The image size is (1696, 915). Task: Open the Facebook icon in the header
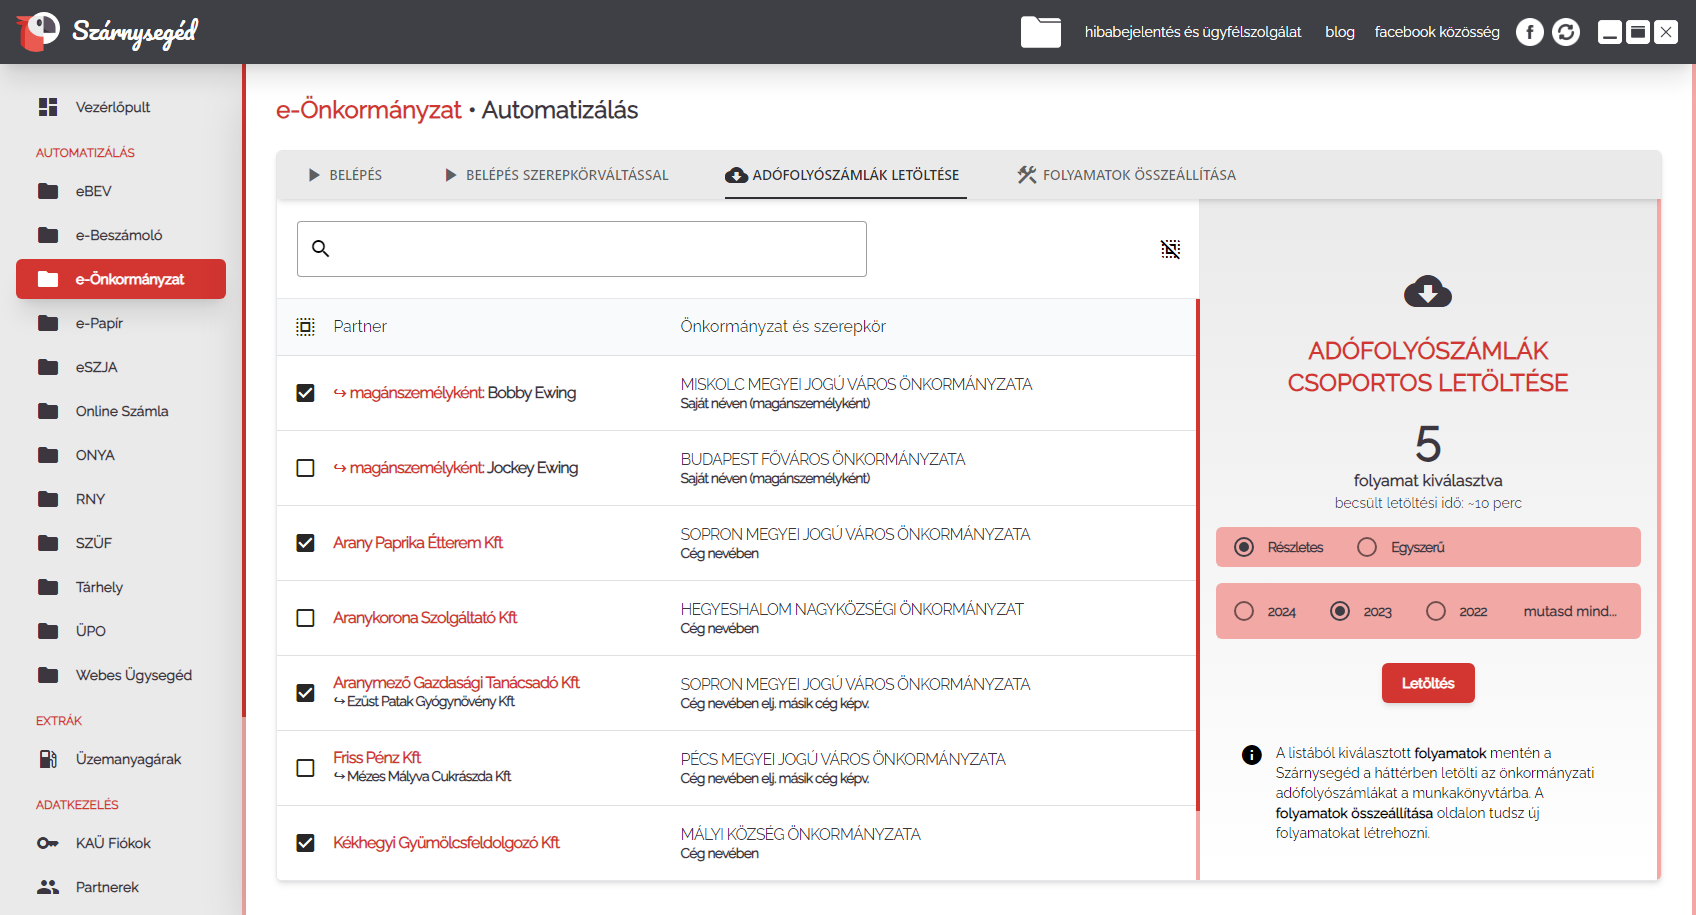click(1529, 32)
